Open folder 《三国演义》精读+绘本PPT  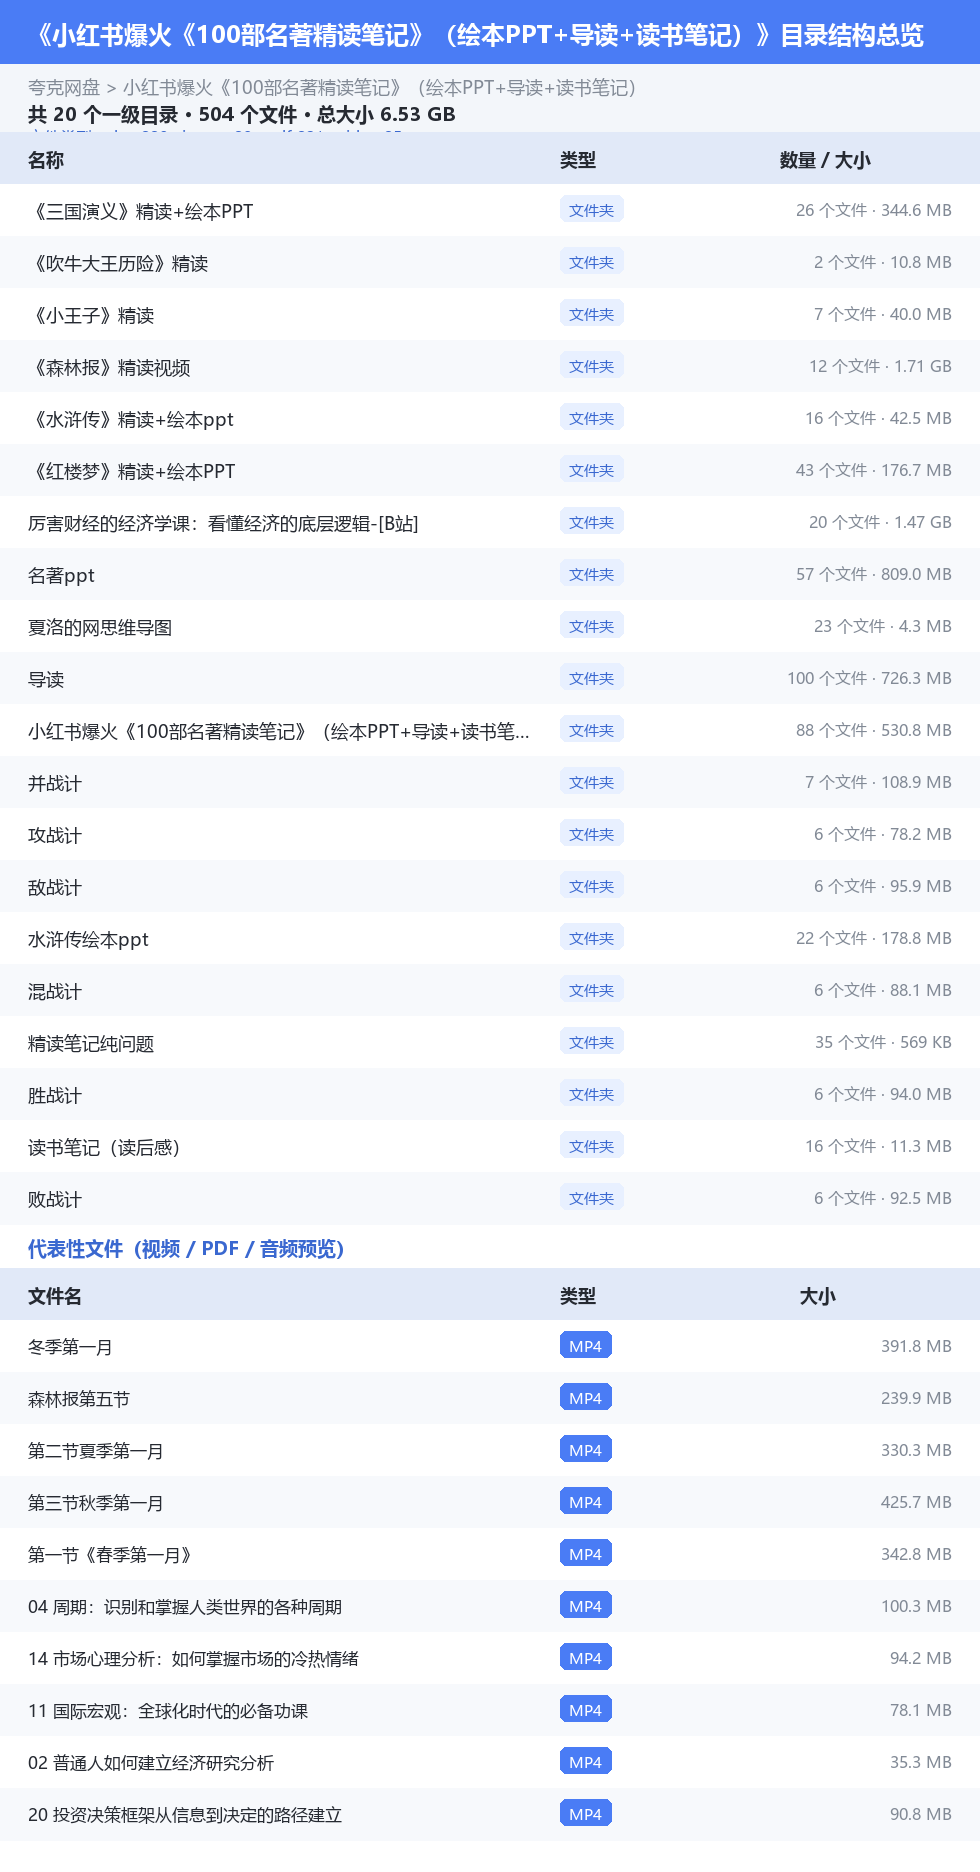click(x=141, y=211)
